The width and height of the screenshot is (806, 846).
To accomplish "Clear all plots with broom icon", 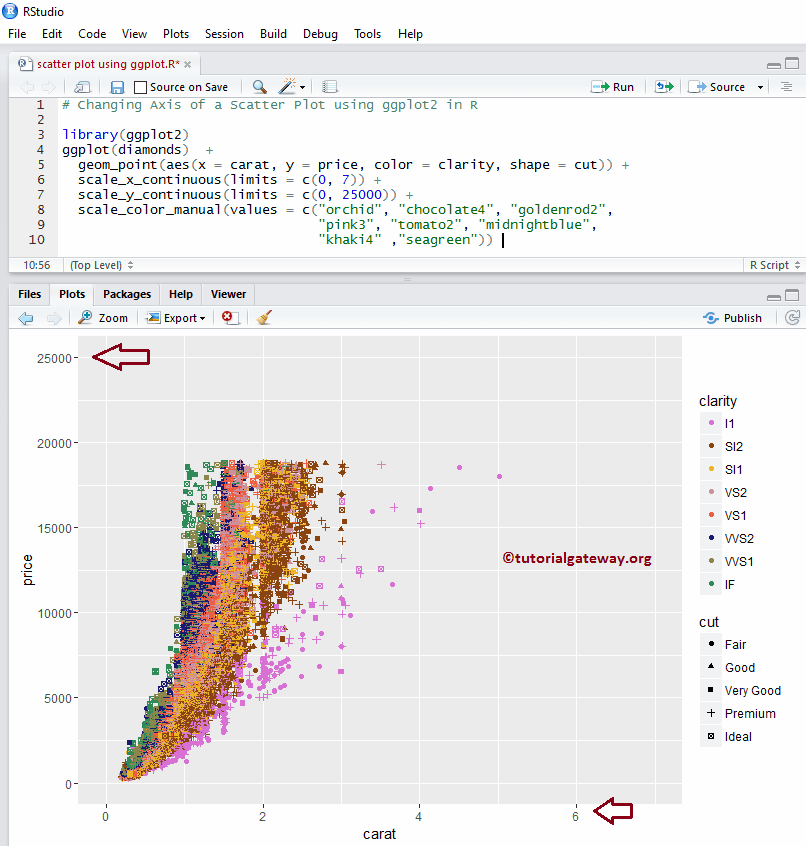I will coord(264,317).
